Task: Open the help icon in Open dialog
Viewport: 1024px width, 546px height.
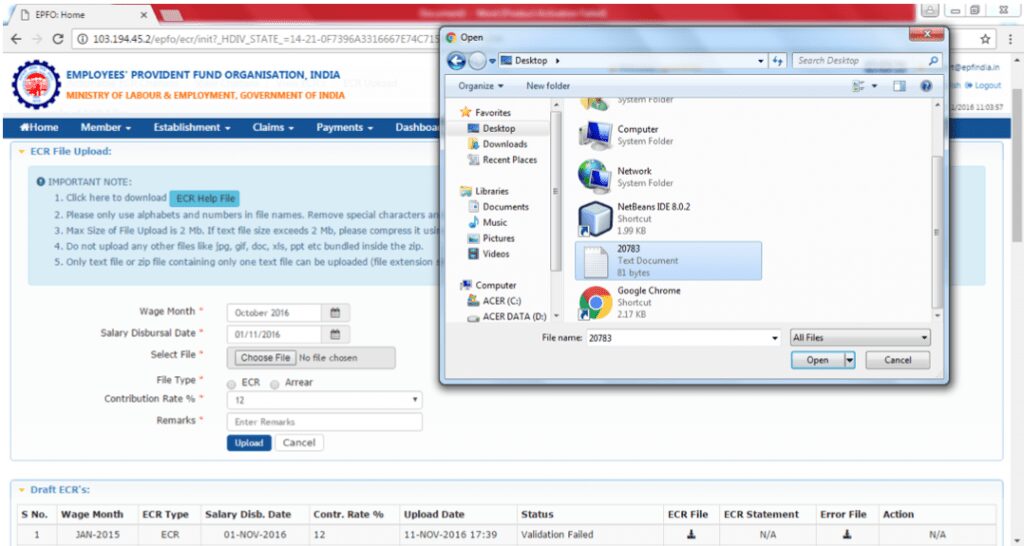Action: [926, 86]
